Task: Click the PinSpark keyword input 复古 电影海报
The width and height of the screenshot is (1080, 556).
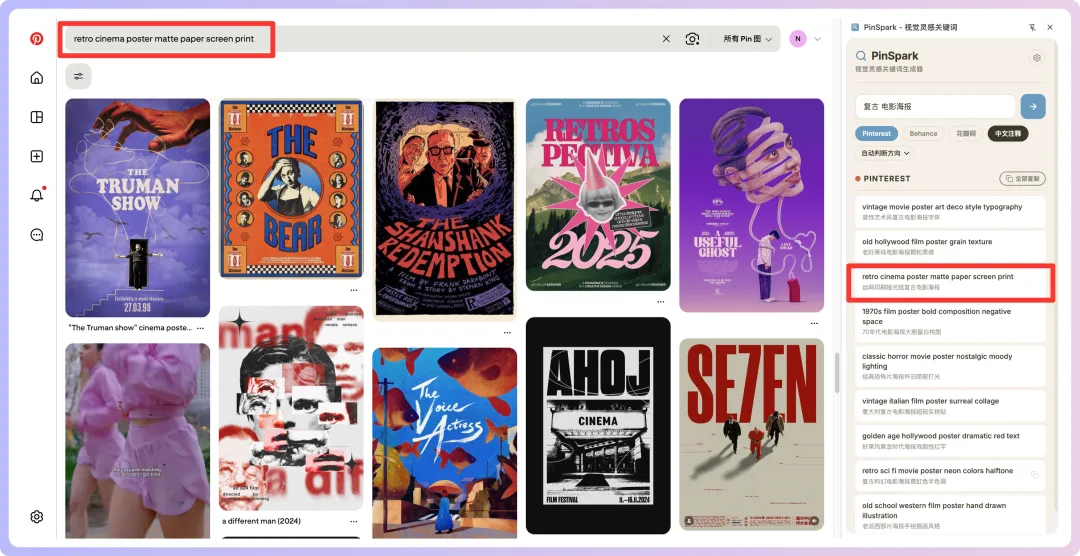Action: click(935, 107)
